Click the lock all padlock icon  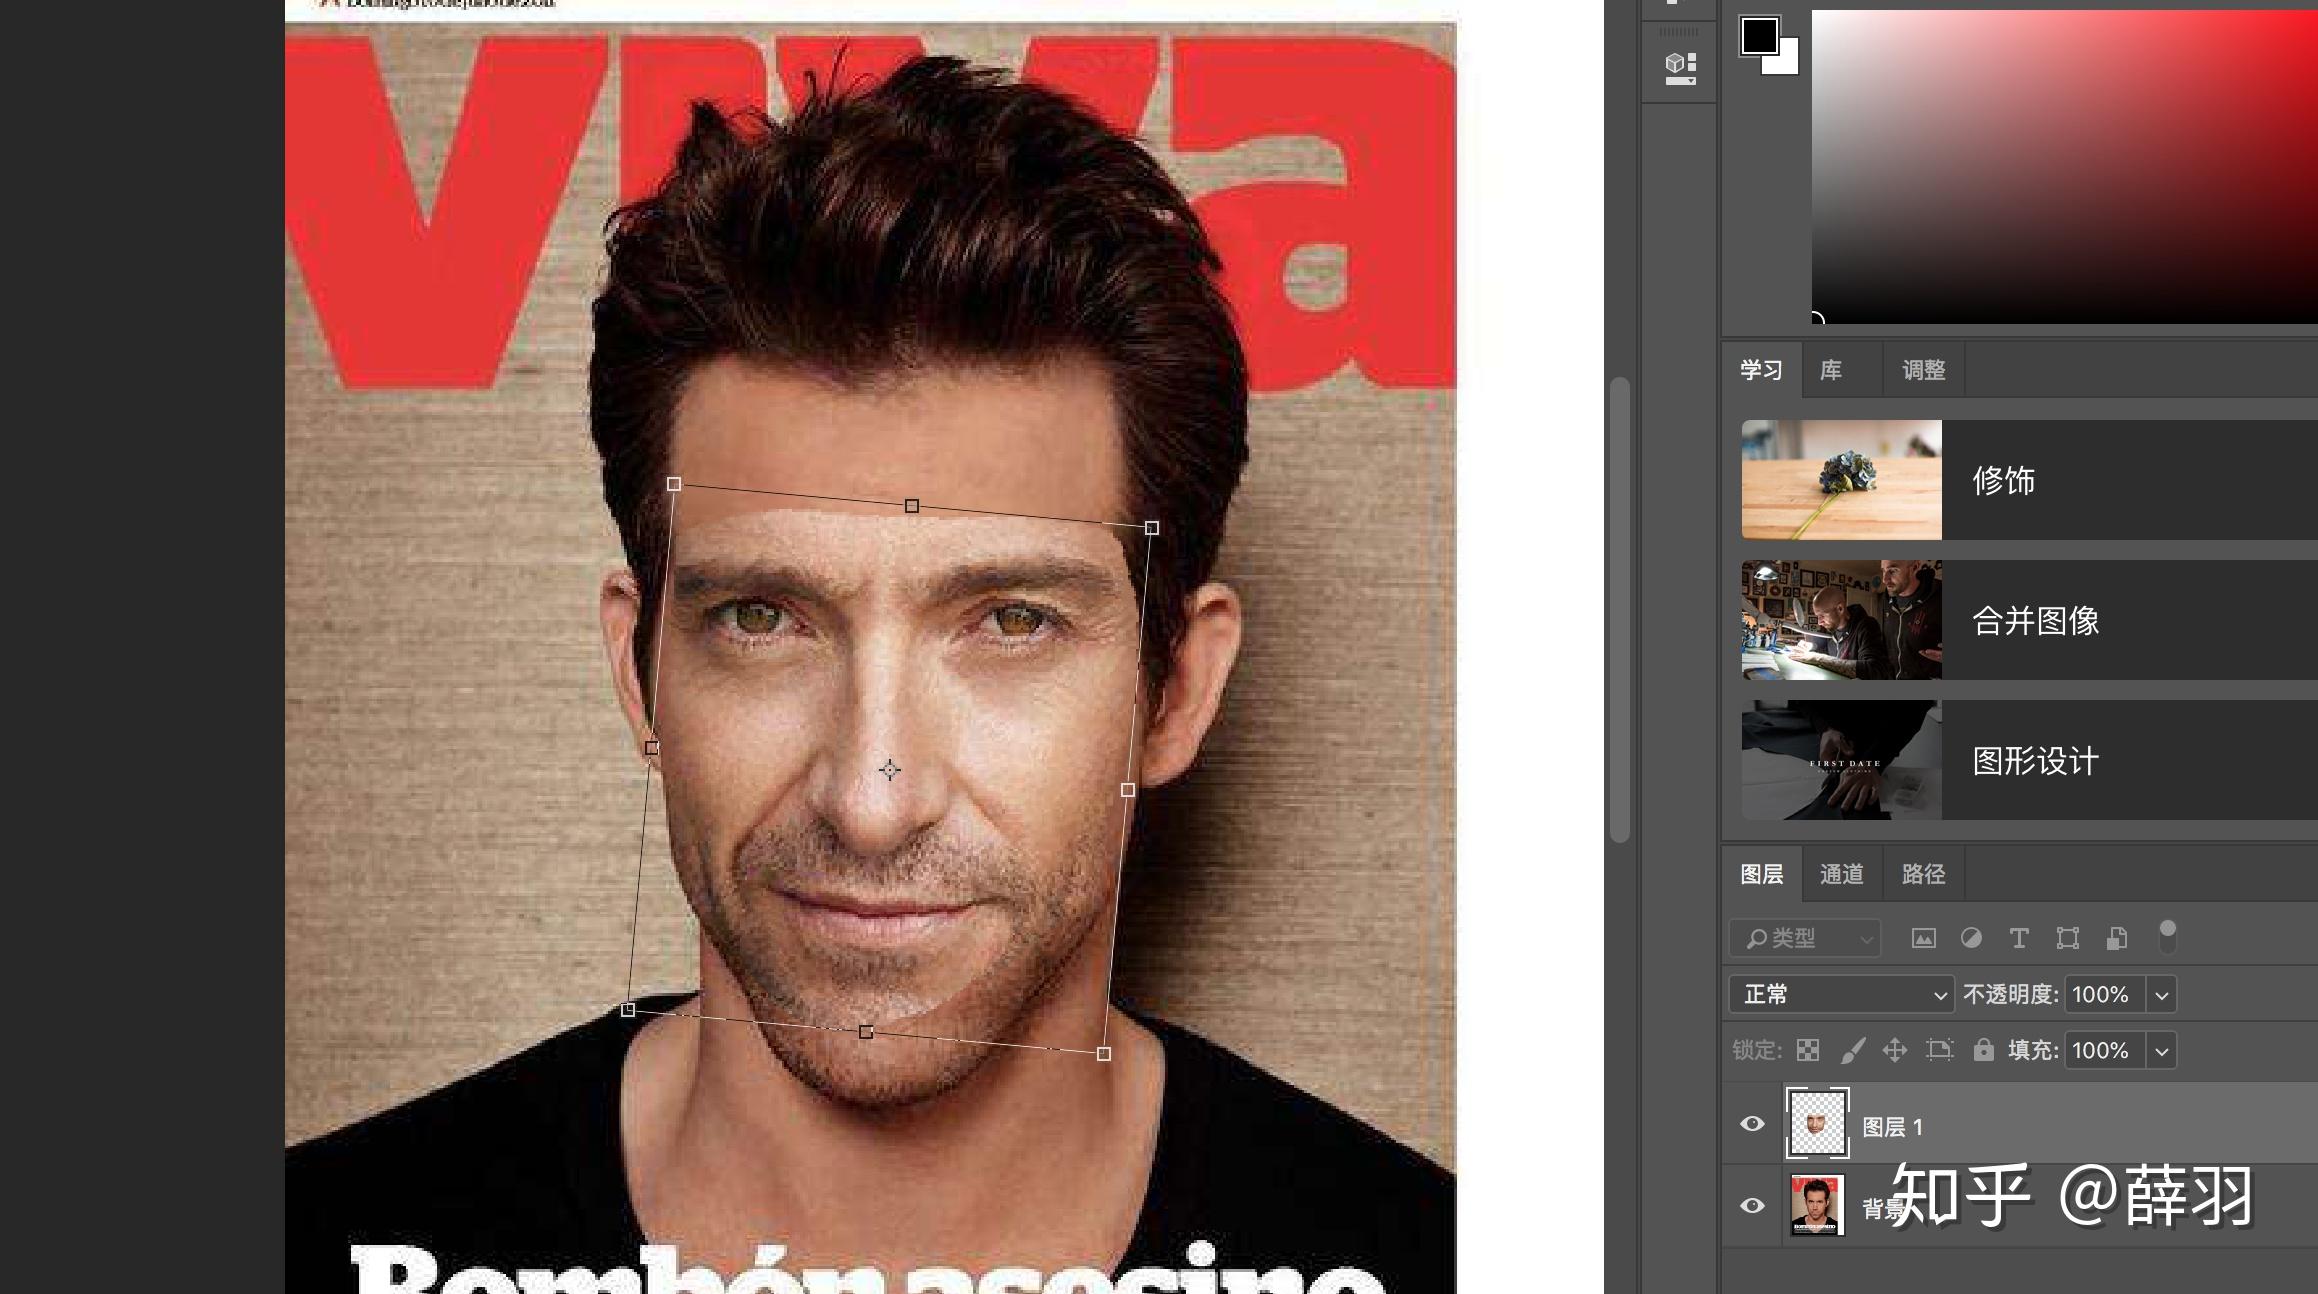[x=1983, y=1050]
